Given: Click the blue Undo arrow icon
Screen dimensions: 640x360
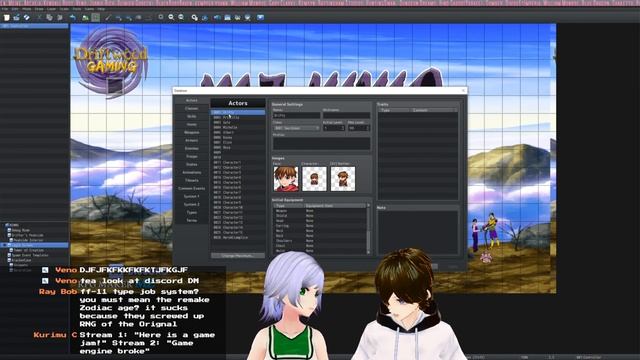Looking at the screenshot, I should click(x=73, y=18).
